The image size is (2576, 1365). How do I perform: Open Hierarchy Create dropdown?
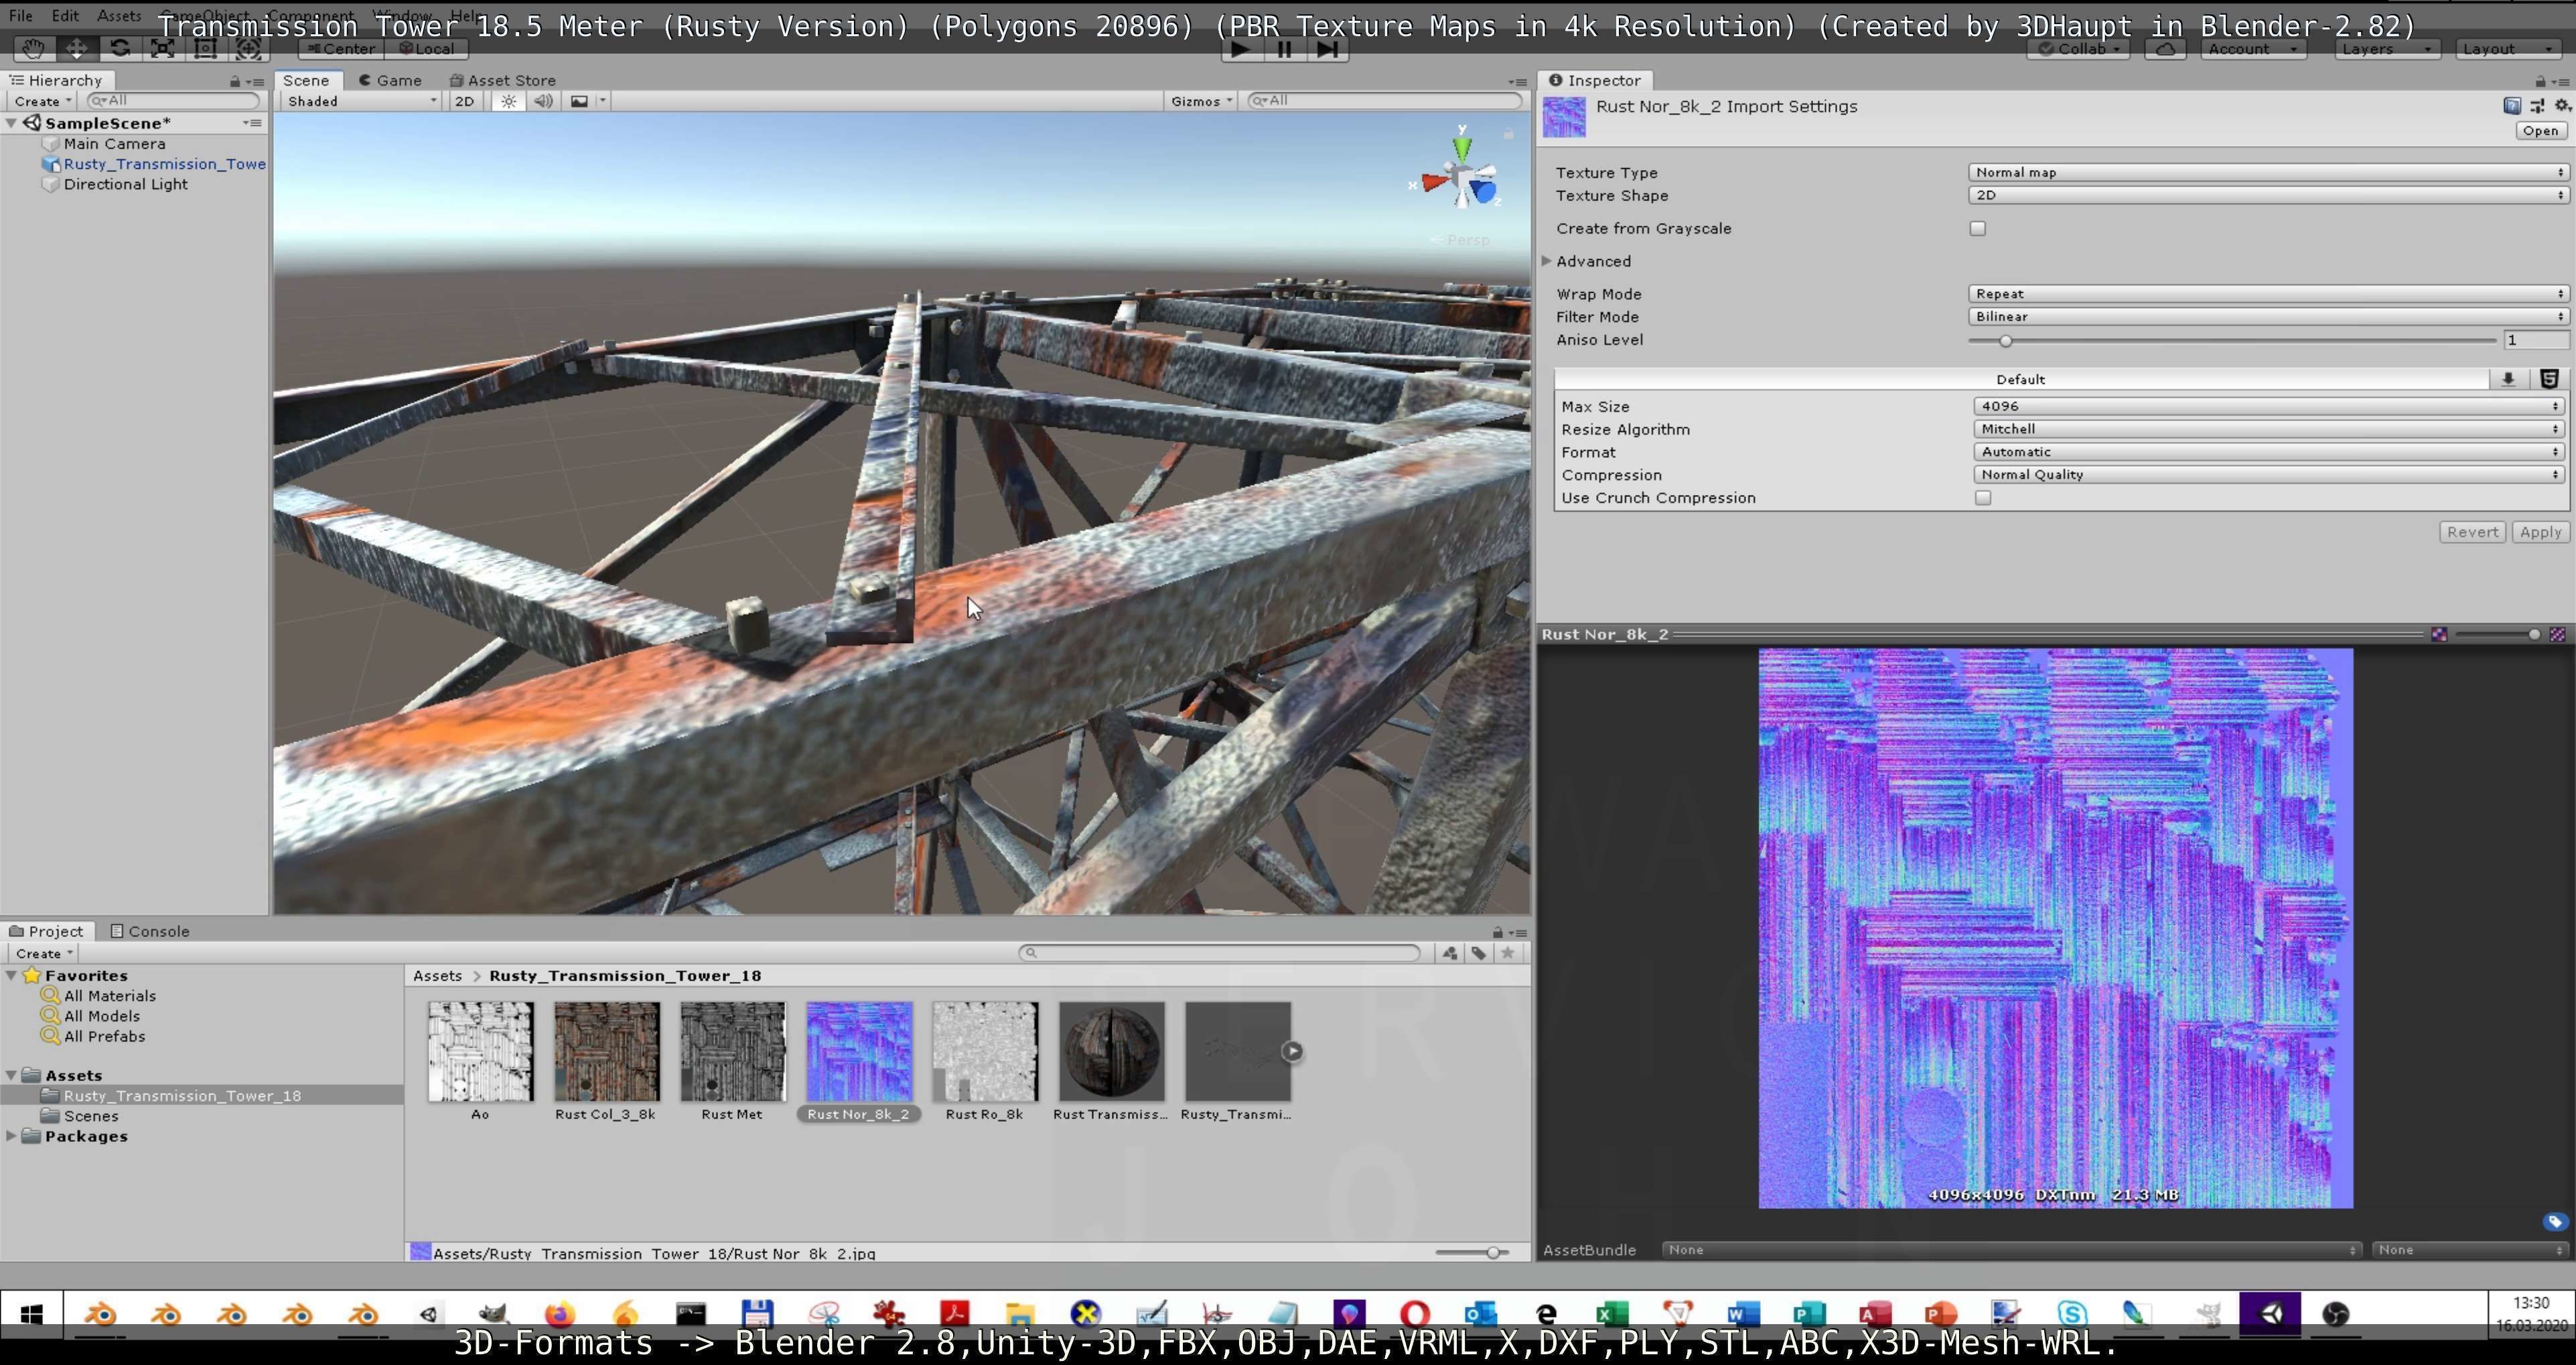(42, 101)
